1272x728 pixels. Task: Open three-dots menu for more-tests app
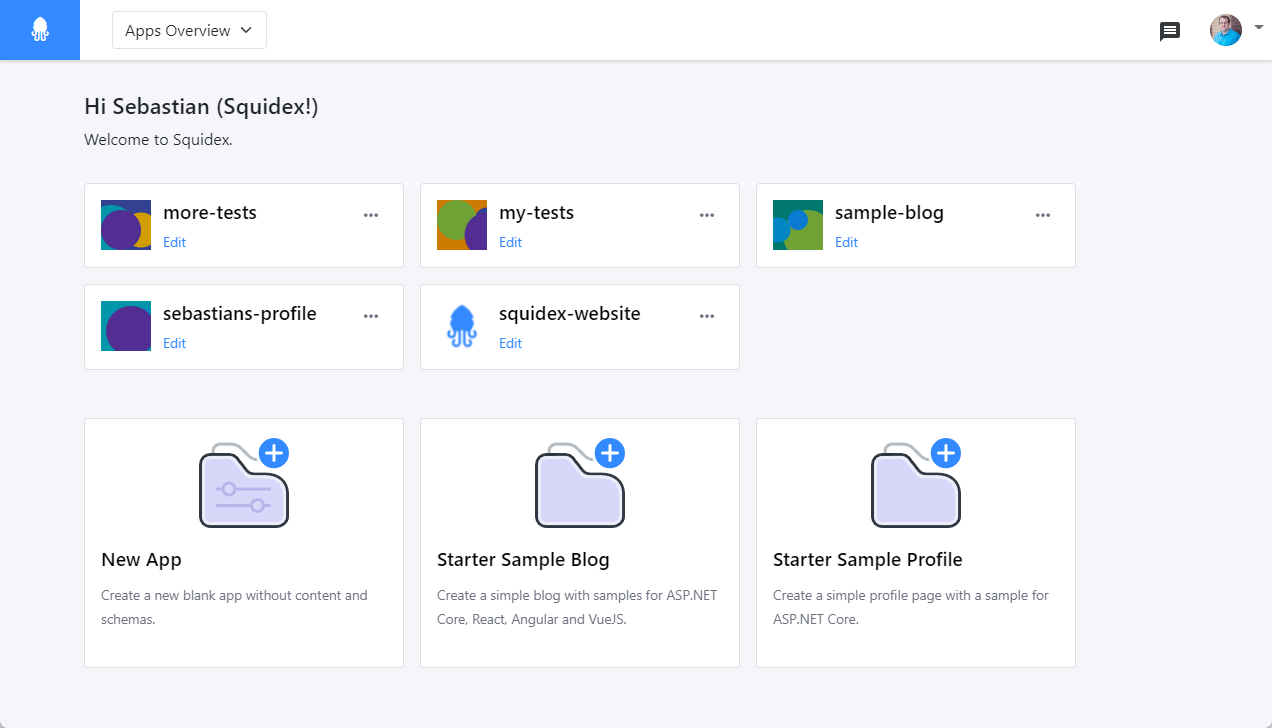click(371, 215)
